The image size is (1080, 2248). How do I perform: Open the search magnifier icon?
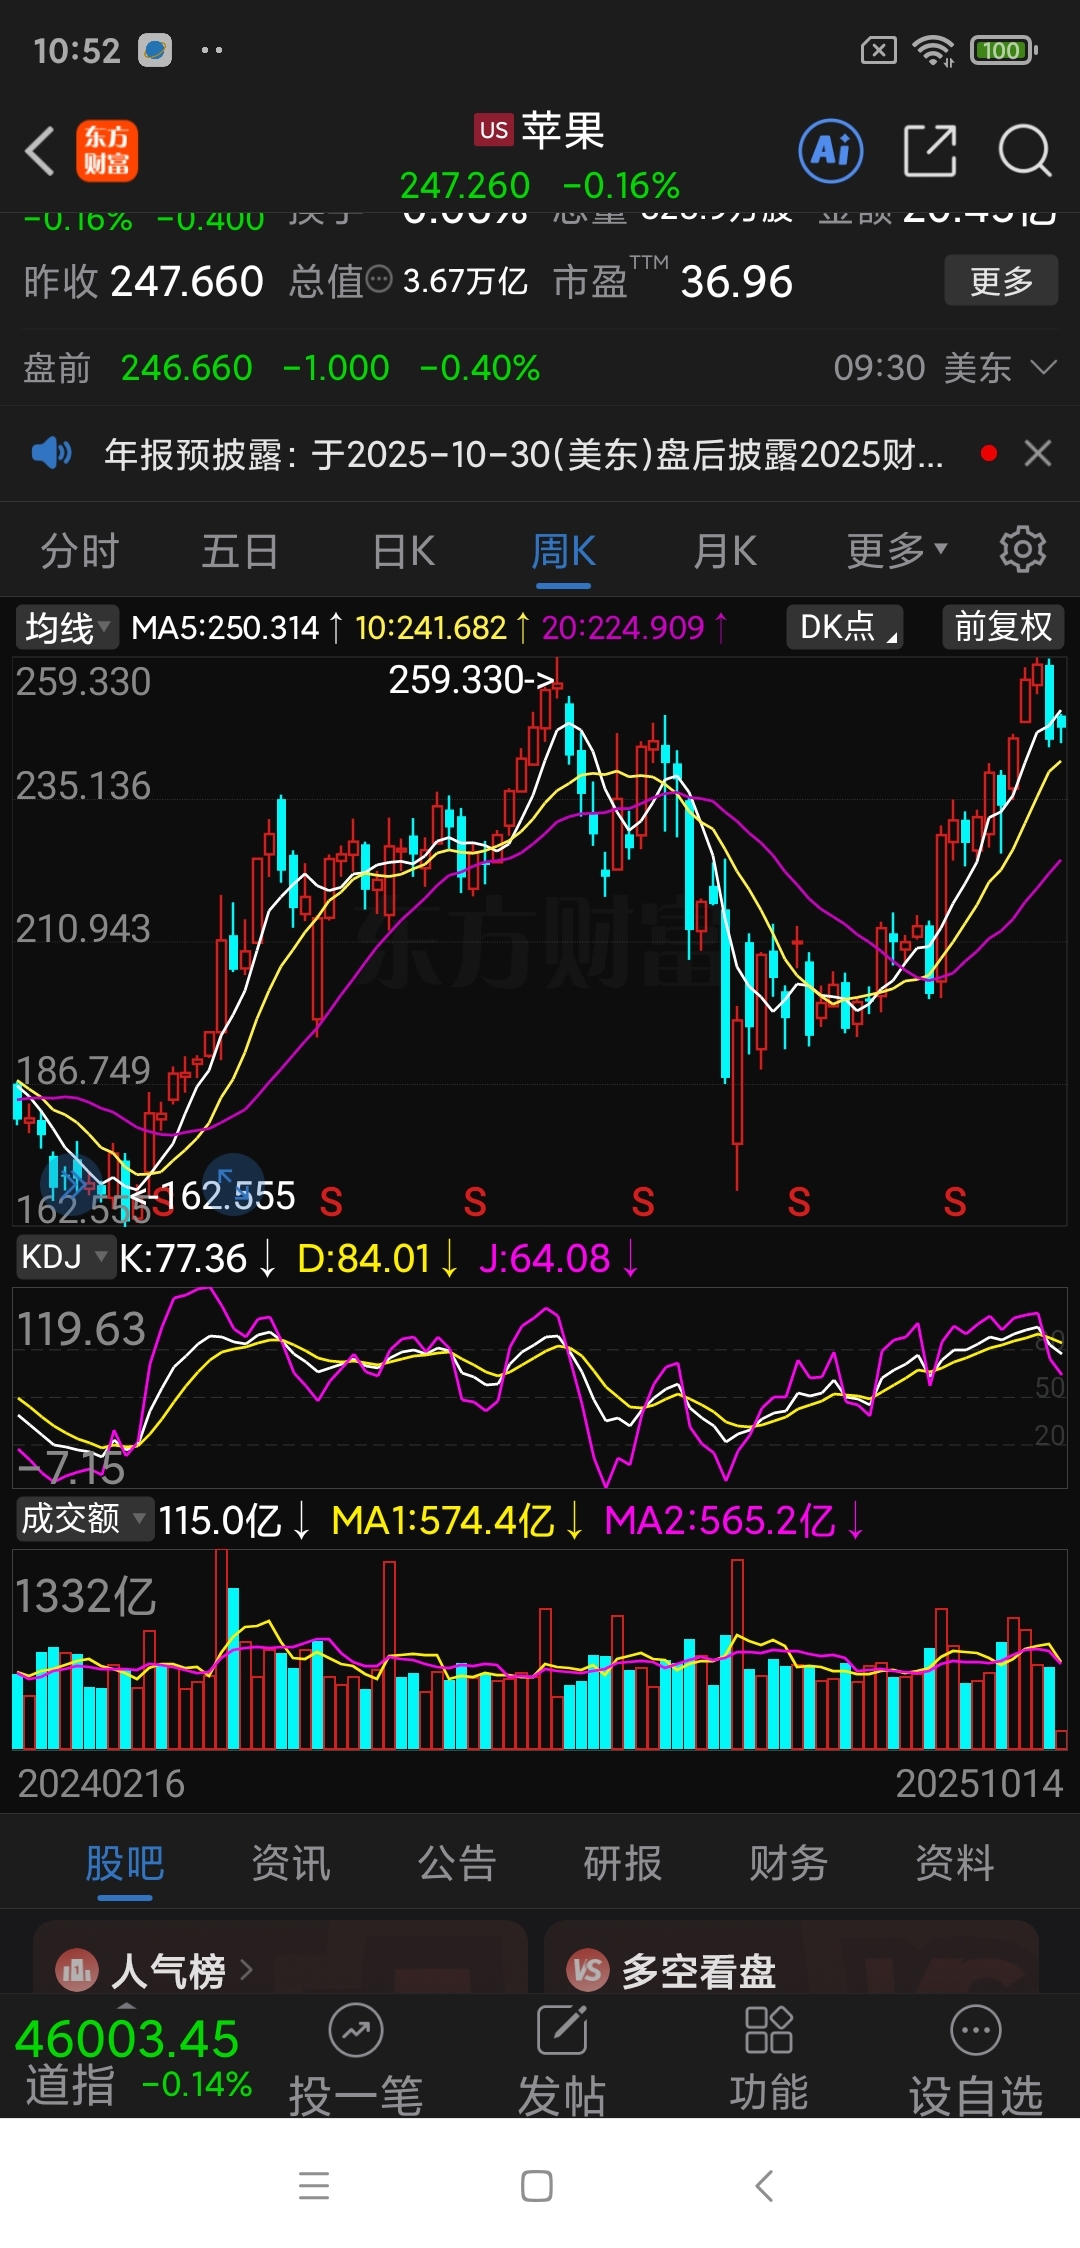[x=1025, y=151]
